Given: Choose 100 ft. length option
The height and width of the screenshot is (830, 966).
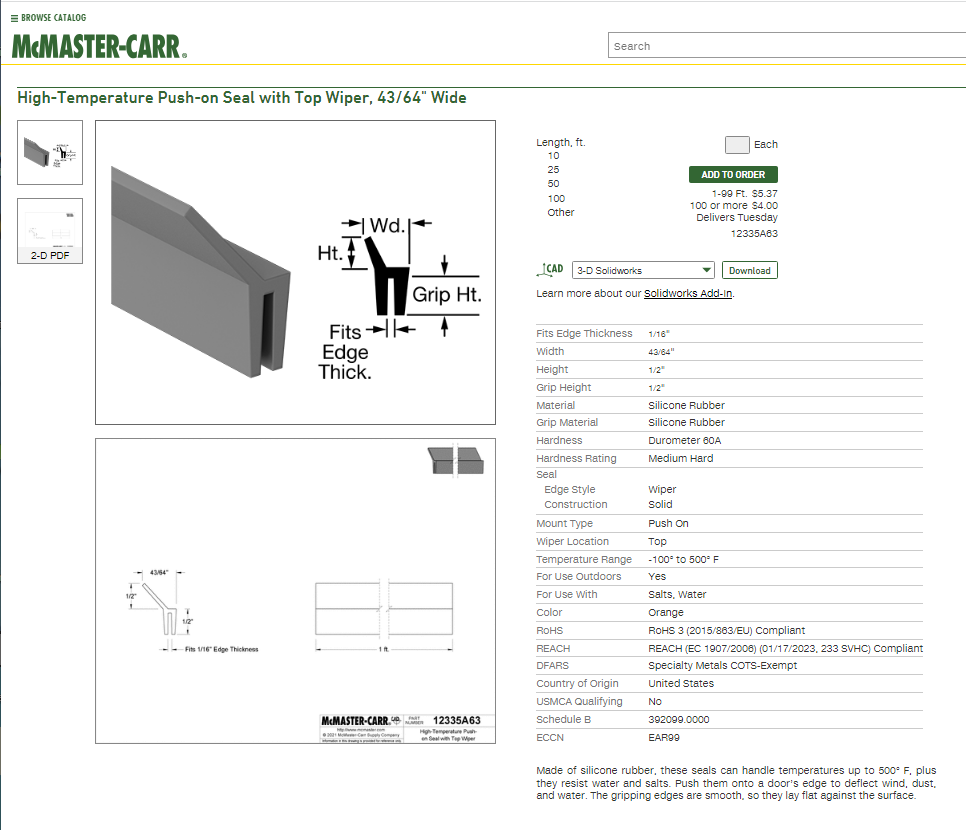Looking at the screenshot, I should [x=556, y=198].
